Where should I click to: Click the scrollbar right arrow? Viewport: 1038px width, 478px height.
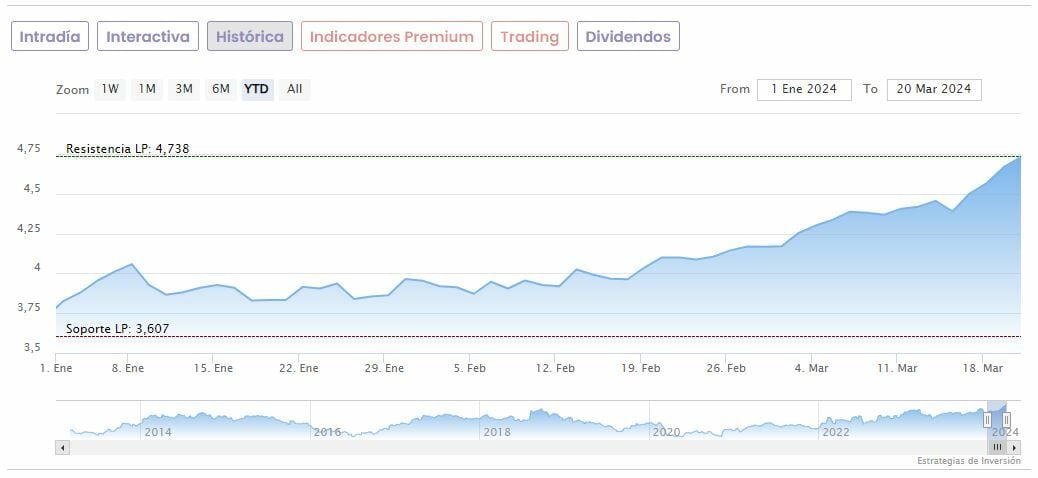[1014, 447]
